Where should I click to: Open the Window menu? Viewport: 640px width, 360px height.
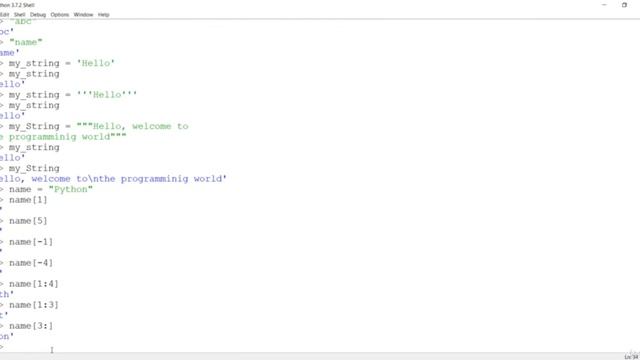(x=83, y=15)
